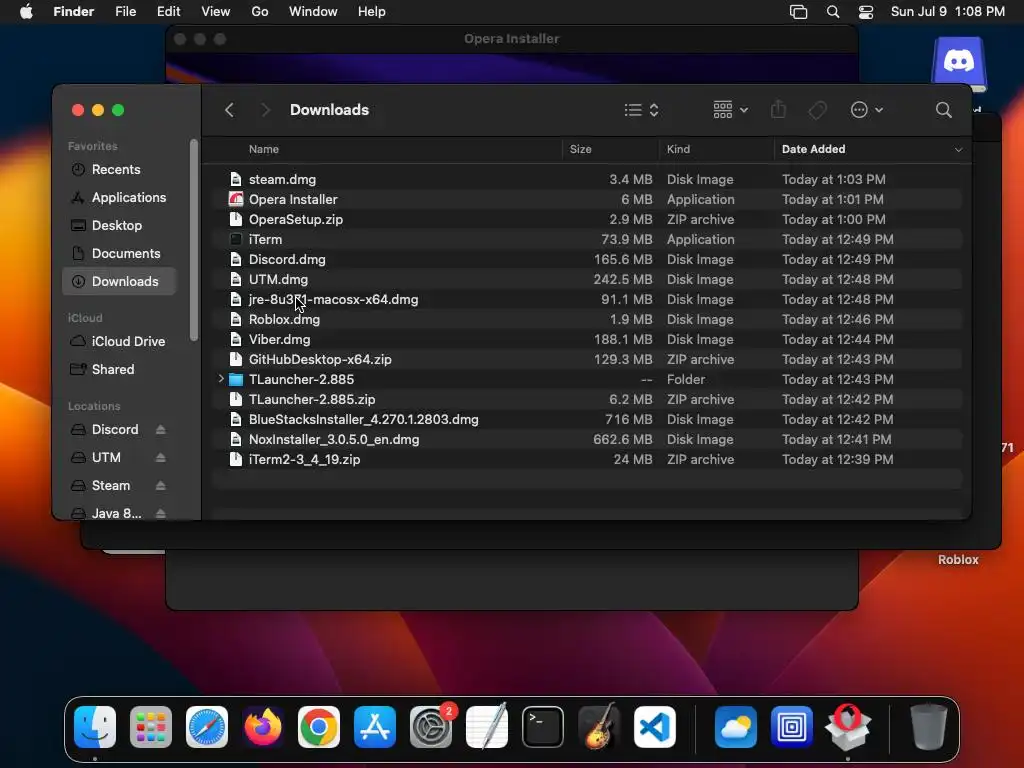This screenshot has height=768, width=1024.
Task: Open the File menu
Action: click(125, 12)
